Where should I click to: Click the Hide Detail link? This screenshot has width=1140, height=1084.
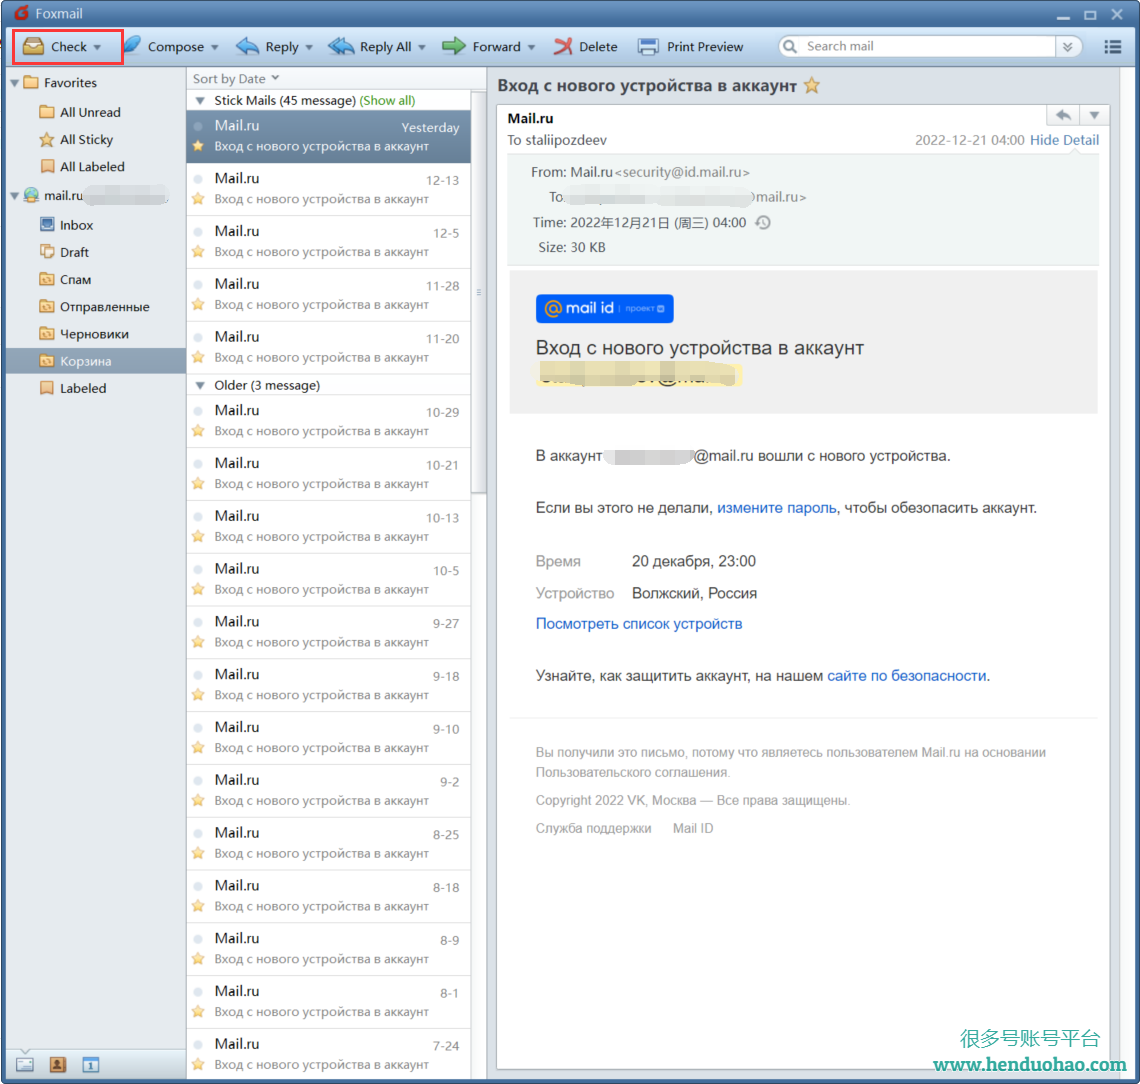pyautogui.click(x=1064, y=140)
